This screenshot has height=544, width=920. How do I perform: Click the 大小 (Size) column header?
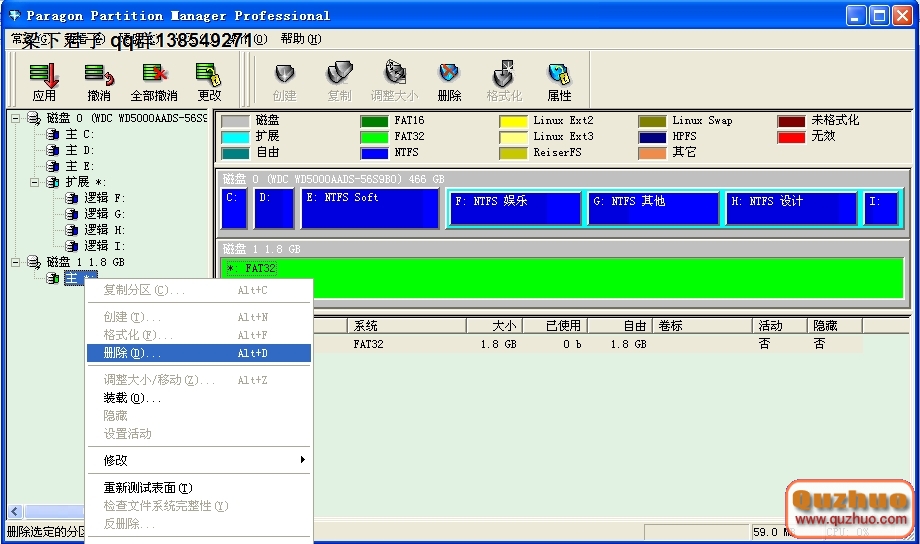[504, 326]
